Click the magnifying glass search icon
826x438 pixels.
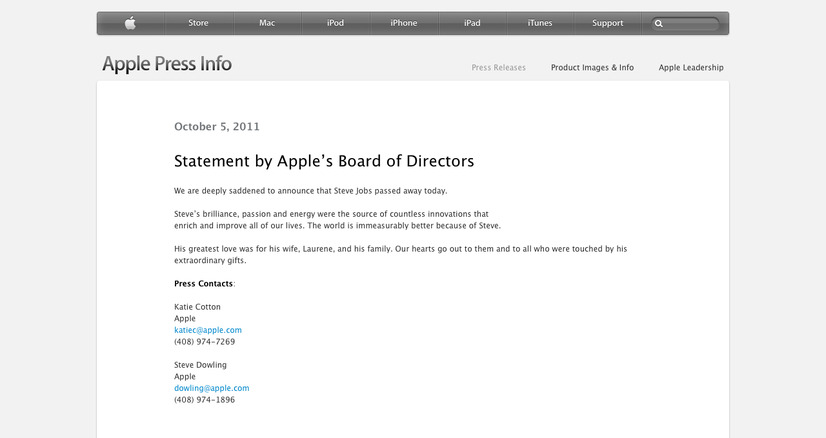659,24
